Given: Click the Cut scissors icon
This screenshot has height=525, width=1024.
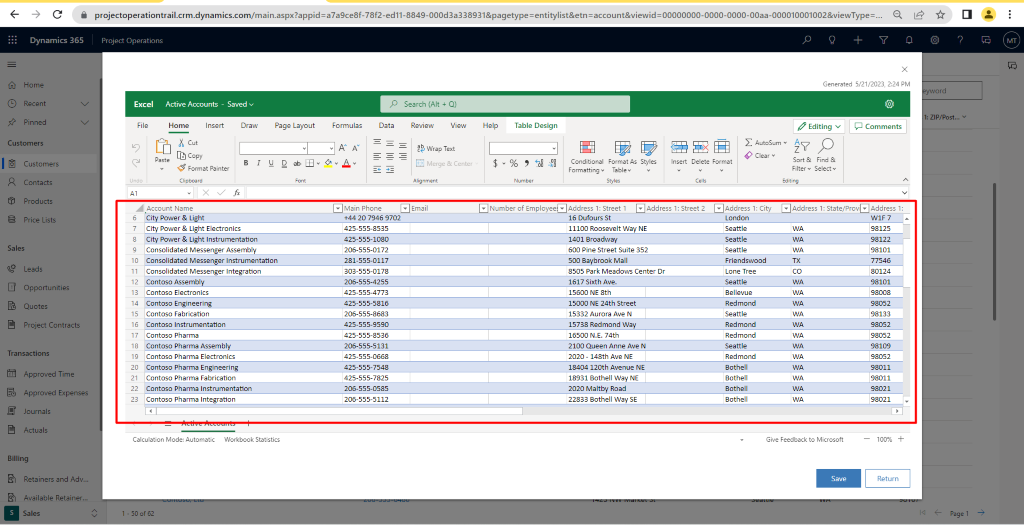Looking at the screenshot, I should pos(181,143).
